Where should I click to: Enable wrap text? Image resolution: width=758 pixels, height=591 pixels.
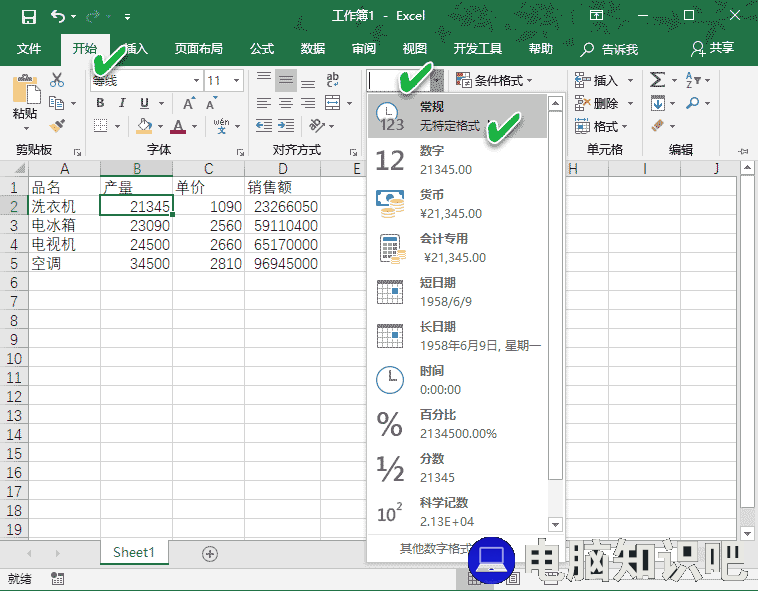coord(333,79)
